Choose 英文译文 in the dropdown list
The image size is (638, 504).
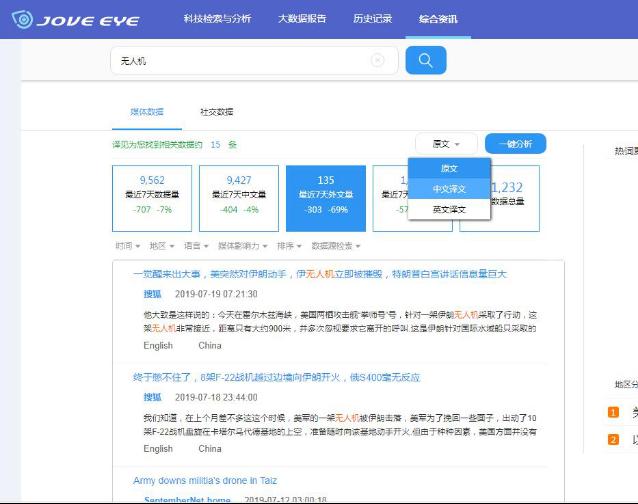click(x=449, y=209)
